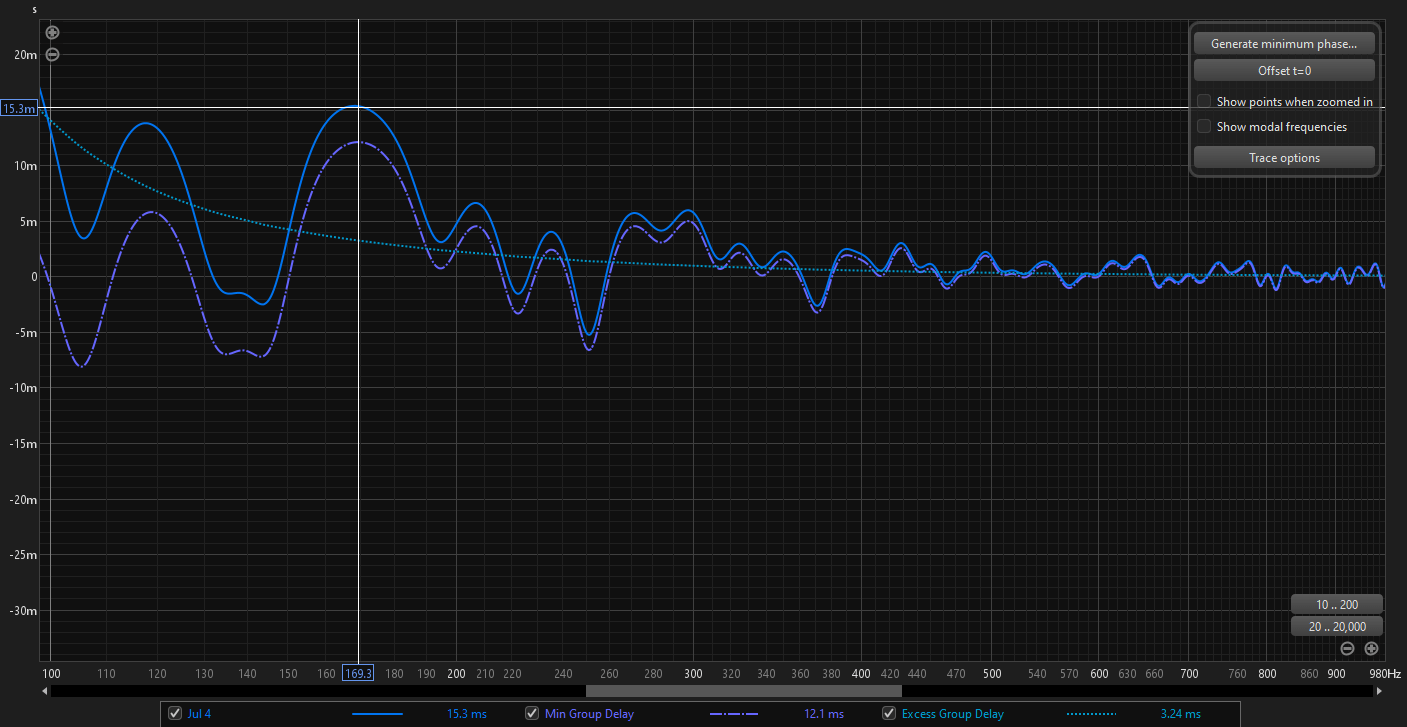
Task: Click the Jul 4 trace name
Action: coord(199,714)
